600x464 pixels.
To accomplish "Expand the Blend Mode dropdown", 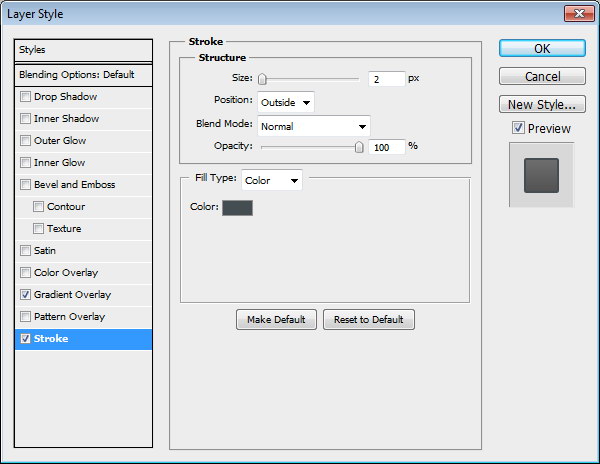I will click(x=314, y=126).
